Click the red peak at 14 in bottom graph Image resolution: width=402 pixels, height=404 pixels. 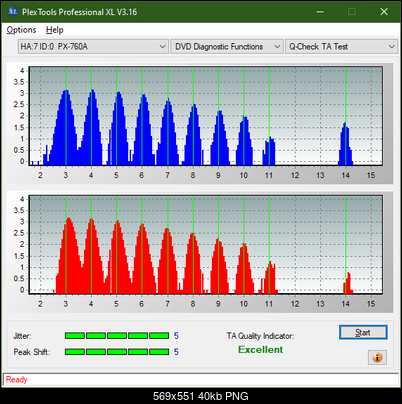[348, 283]
